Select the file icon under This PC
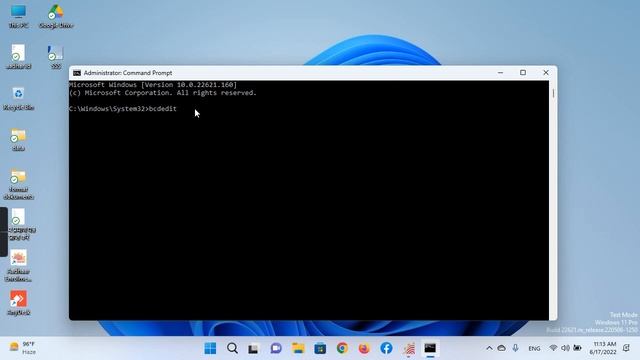 tap(18, 57)
